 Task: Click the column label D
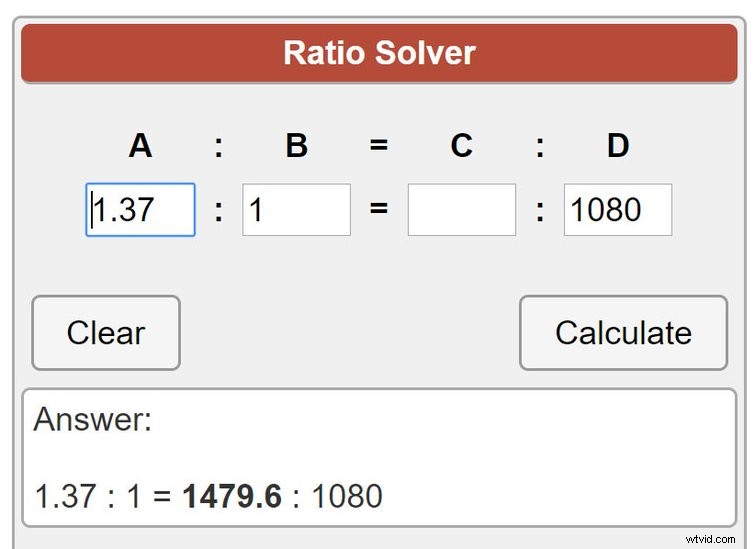[x=618, y=146]
